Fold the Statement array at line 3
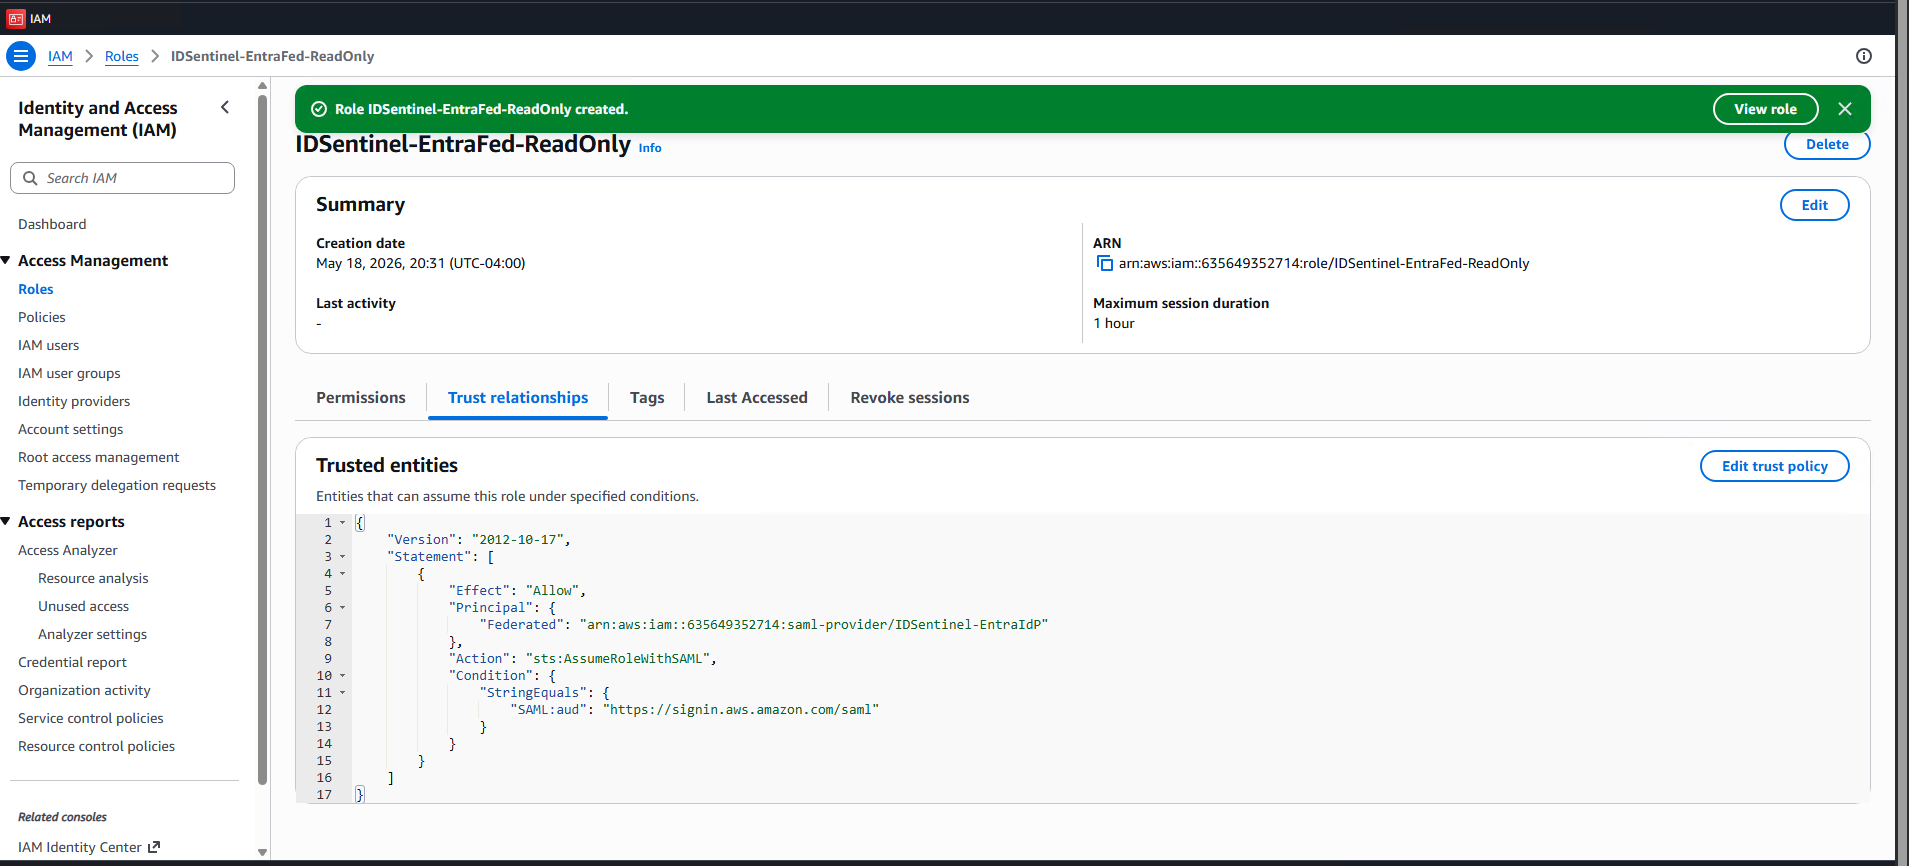The height and width of the screenshot is (866, 1909). pyautogui.click(x=342, y=557)
